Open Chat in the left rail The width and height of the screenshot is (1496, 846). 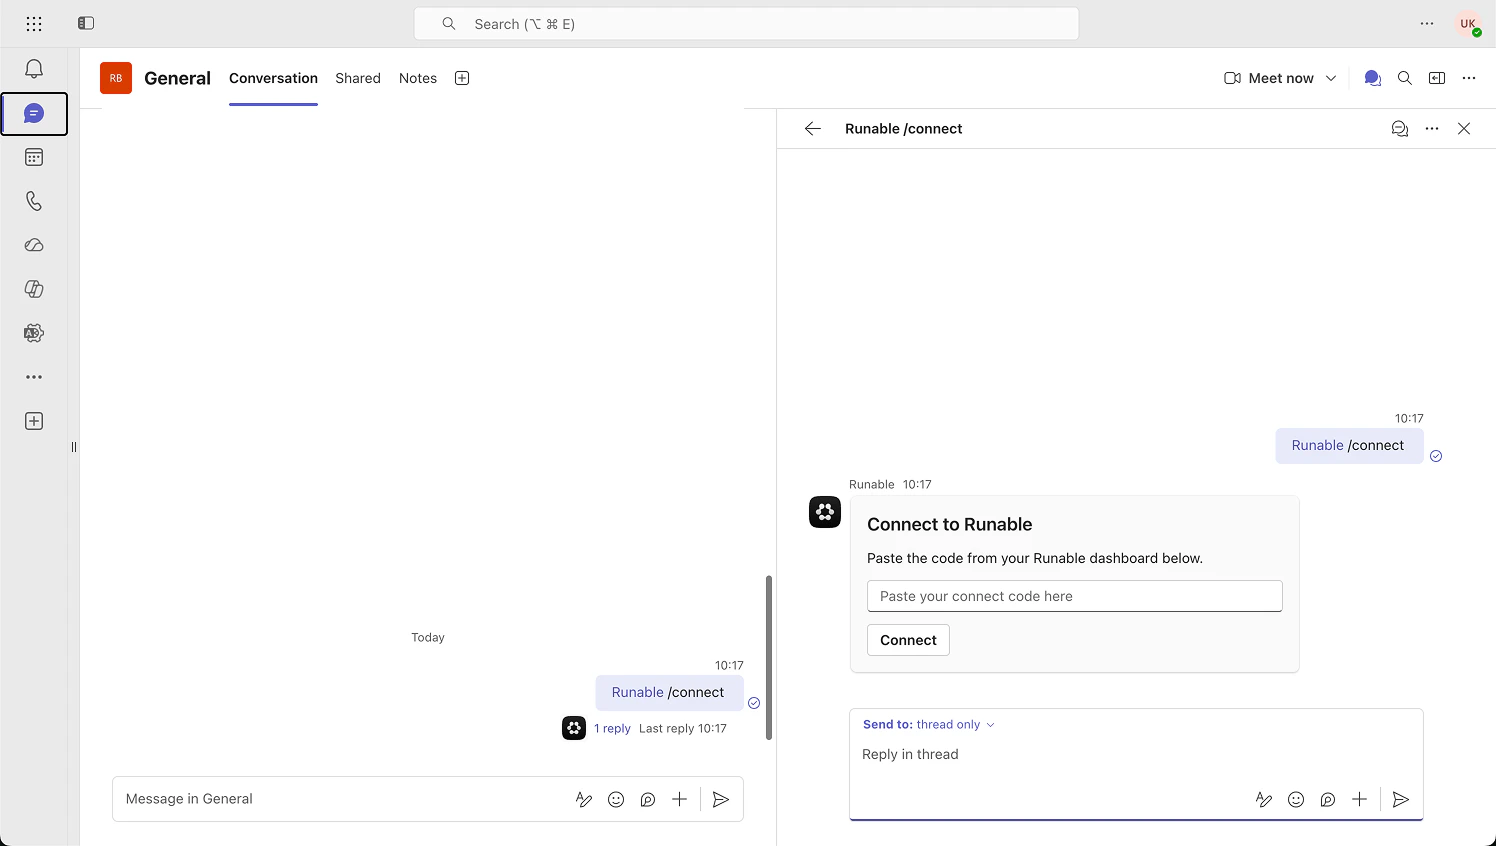click(34, 114)
